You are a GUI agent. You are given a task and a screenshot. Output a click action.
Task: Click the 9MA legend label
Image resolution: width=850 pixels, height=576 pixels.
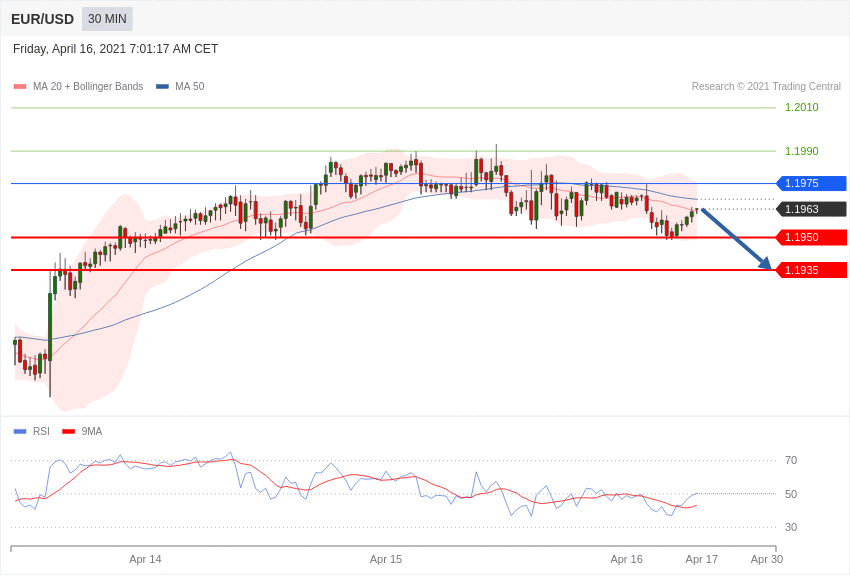point(92,431)
